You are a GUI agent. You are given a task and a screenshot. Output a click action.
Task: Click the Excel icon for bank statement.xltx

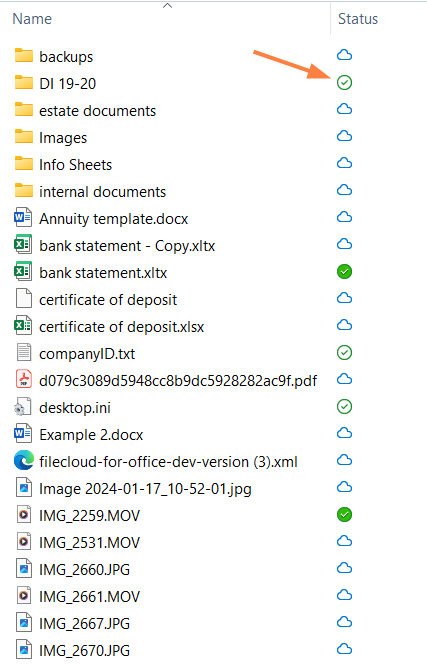click(x=23, y=272)
